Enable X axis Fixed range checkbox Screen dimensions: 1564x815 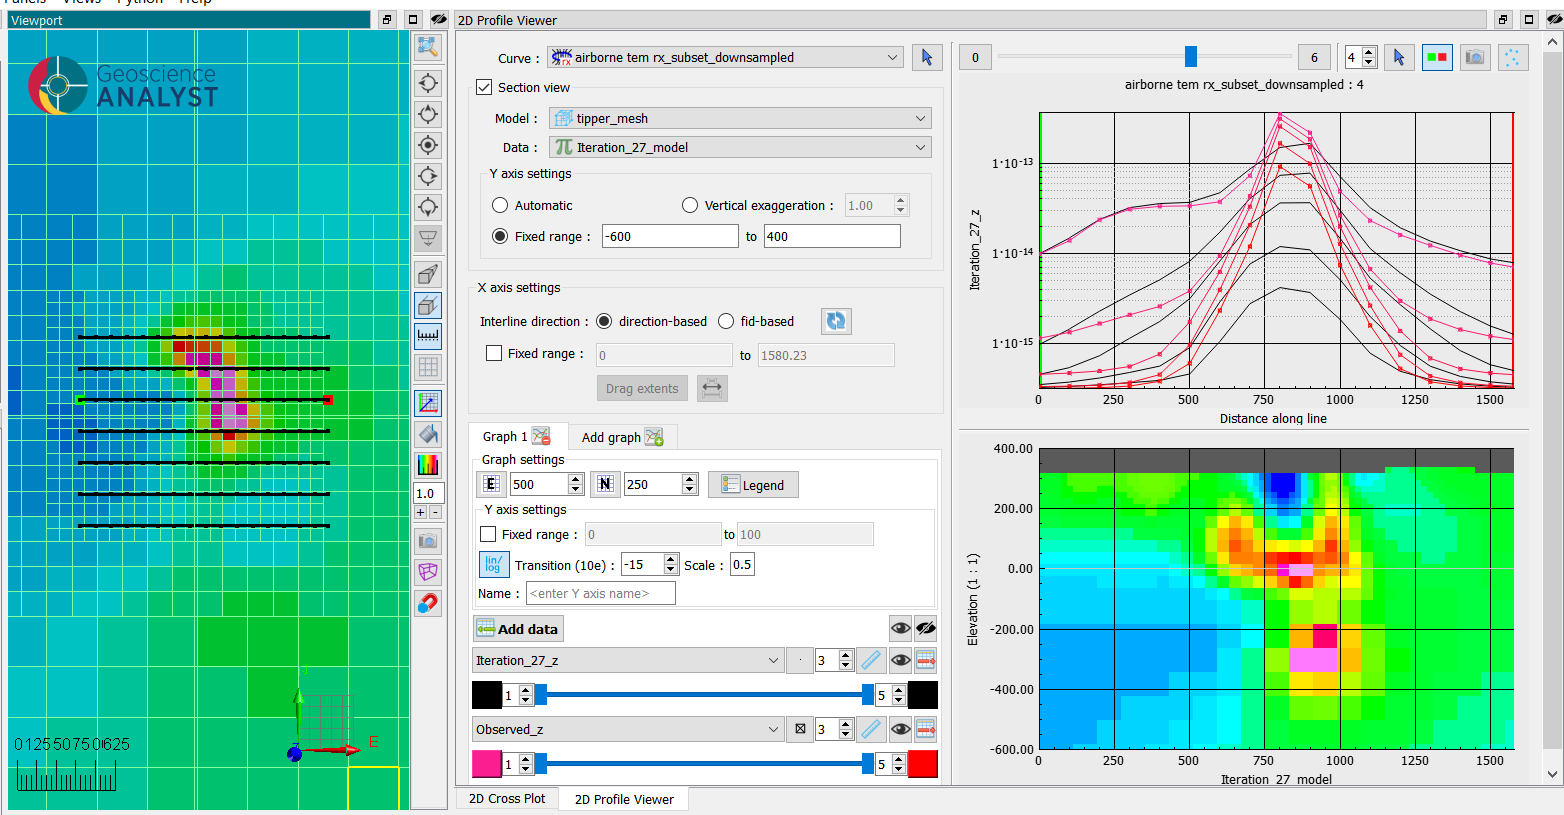494,353
